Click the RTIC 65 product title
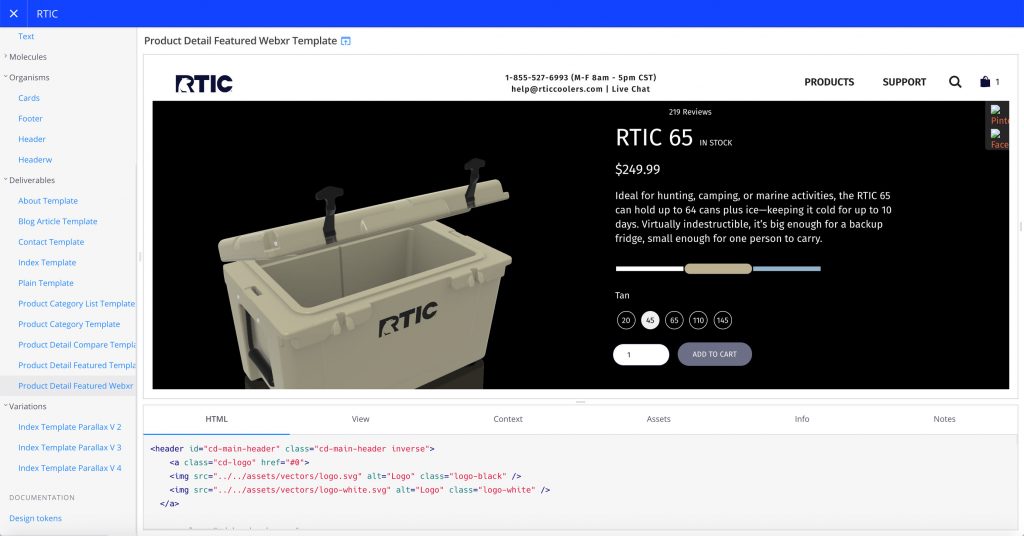 point(654,138)
